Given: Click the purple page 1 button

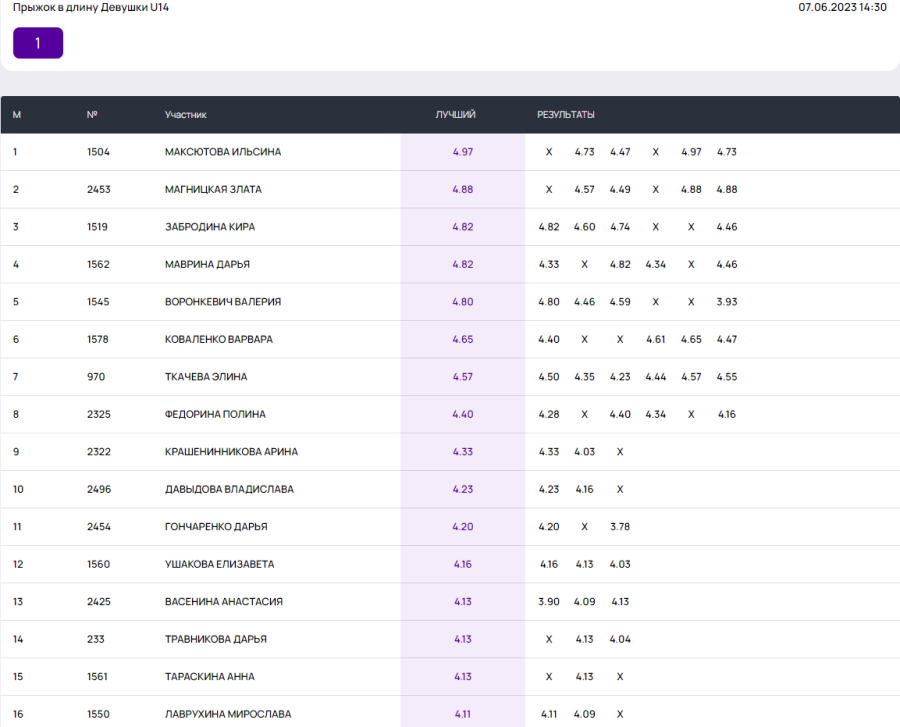Looking at the screenshot, I should (x=38, y=43).
